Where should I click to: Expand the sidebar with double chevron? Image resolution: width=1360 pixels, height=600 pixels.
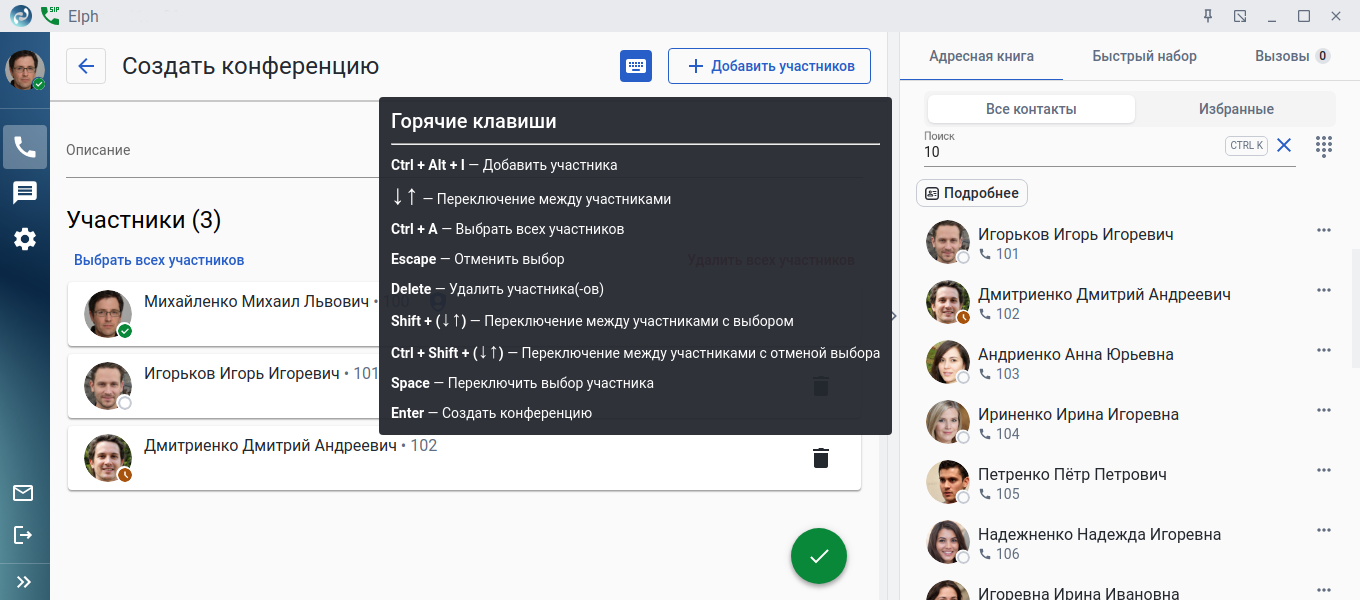coord(24,581)
